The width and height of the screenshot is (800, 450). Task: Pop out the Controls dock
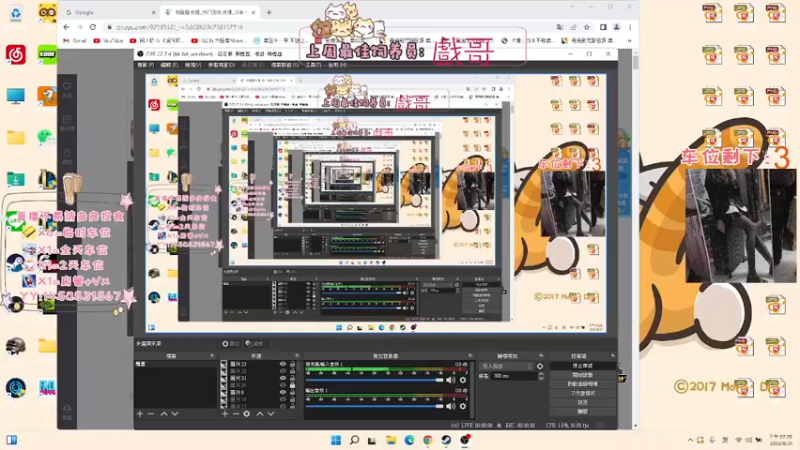tap(613, 356)
